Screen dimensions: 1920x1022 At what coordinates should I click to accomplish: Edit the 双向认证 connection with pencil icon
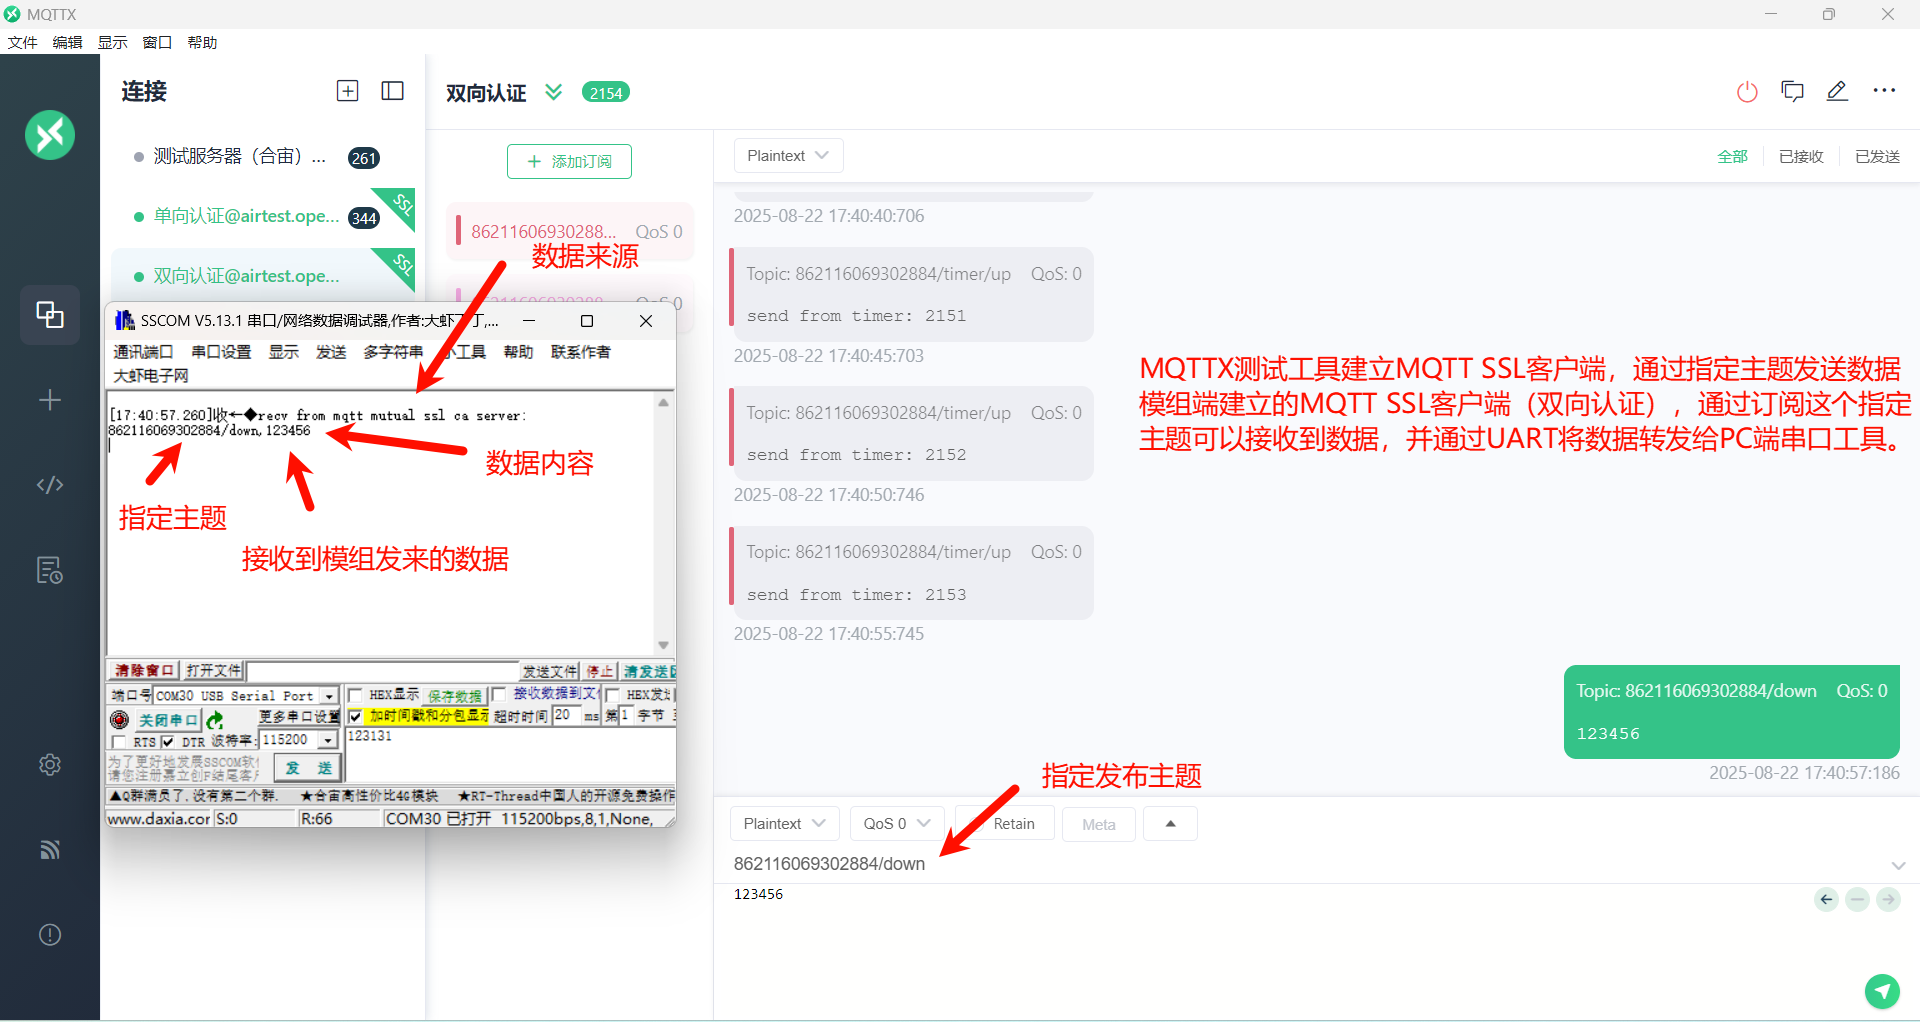click(x=1837, y=91)
